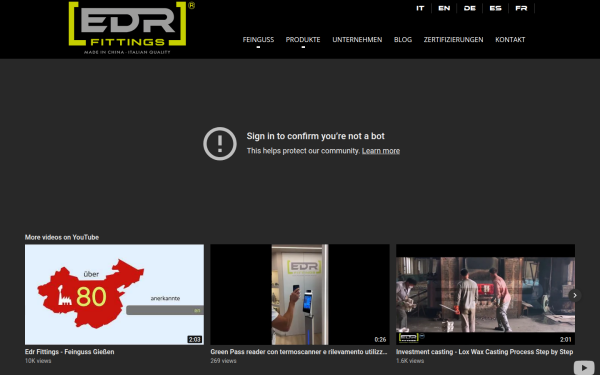This screenshot has width=600, height=375.
Task: Open the Produkte menu
Action: pos(303,39)
